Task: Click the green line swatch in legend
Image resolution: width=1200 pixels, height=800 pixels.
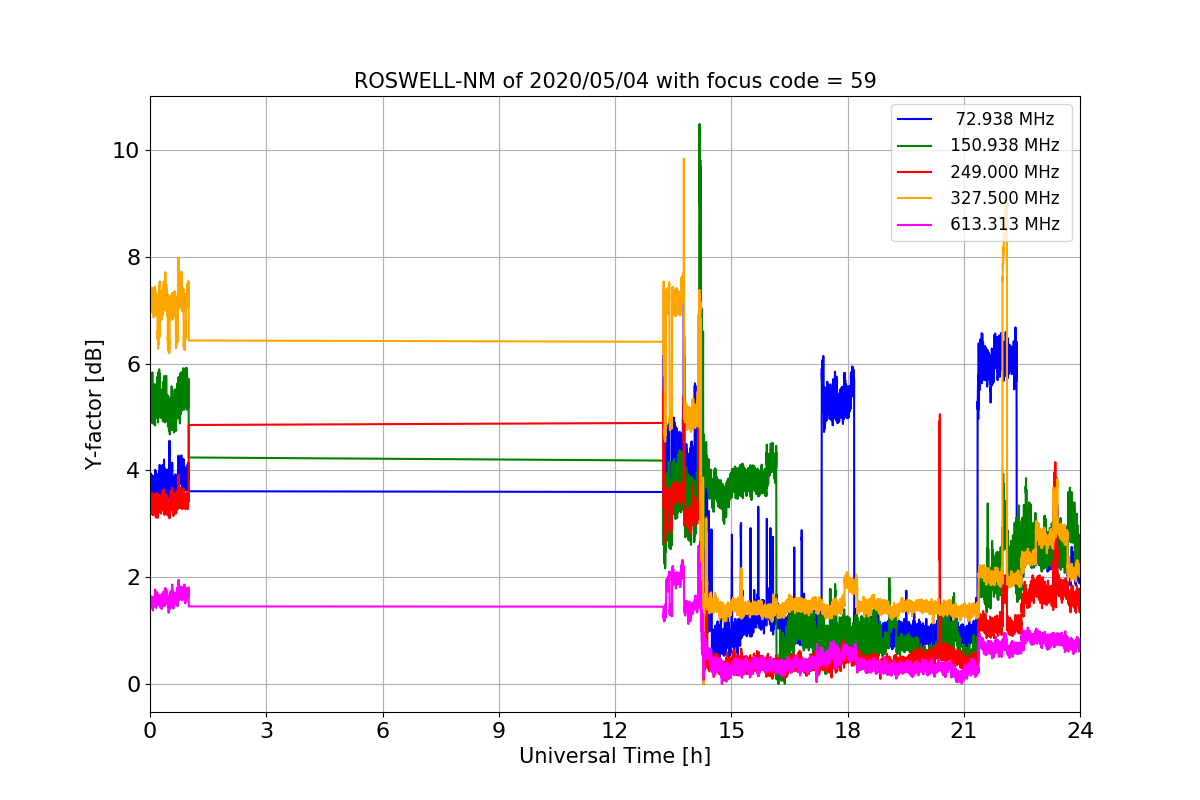Action: point(915,146)
